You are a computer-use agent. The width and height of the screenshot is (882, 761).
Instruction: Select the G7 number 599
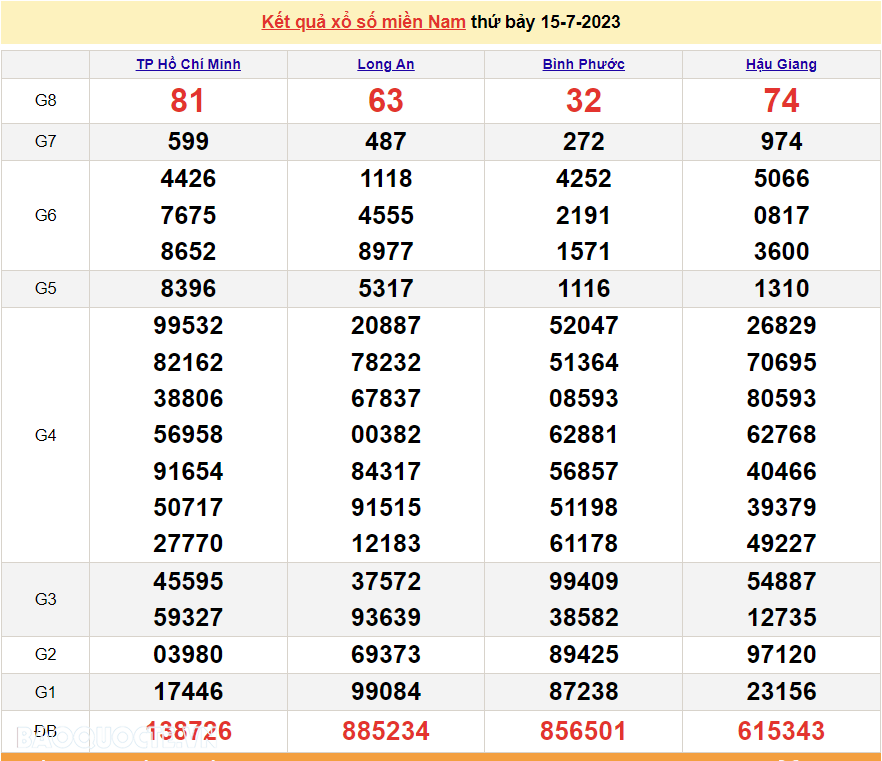(x=188, y=142)
